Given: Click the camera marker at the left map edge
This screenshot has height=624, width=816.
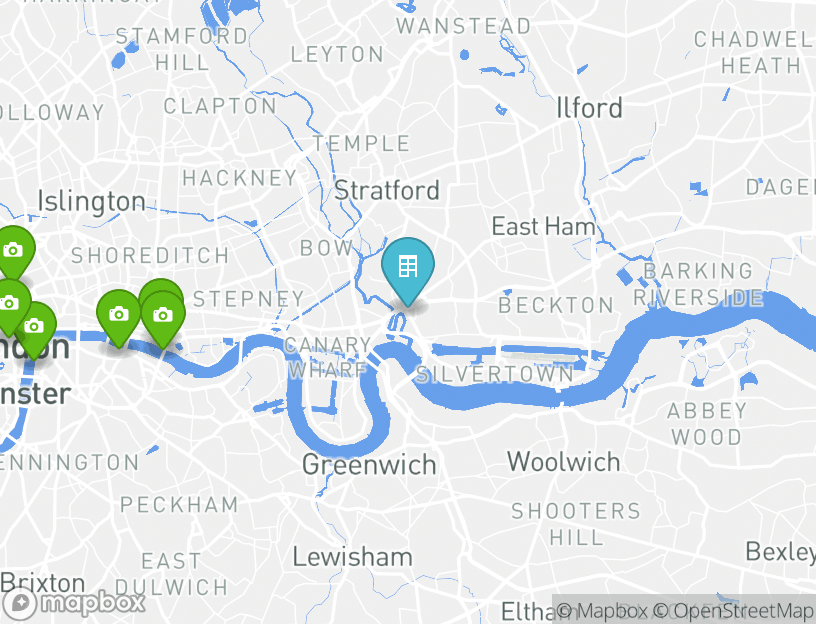Looking at the screenshot, I should point(9,306).
